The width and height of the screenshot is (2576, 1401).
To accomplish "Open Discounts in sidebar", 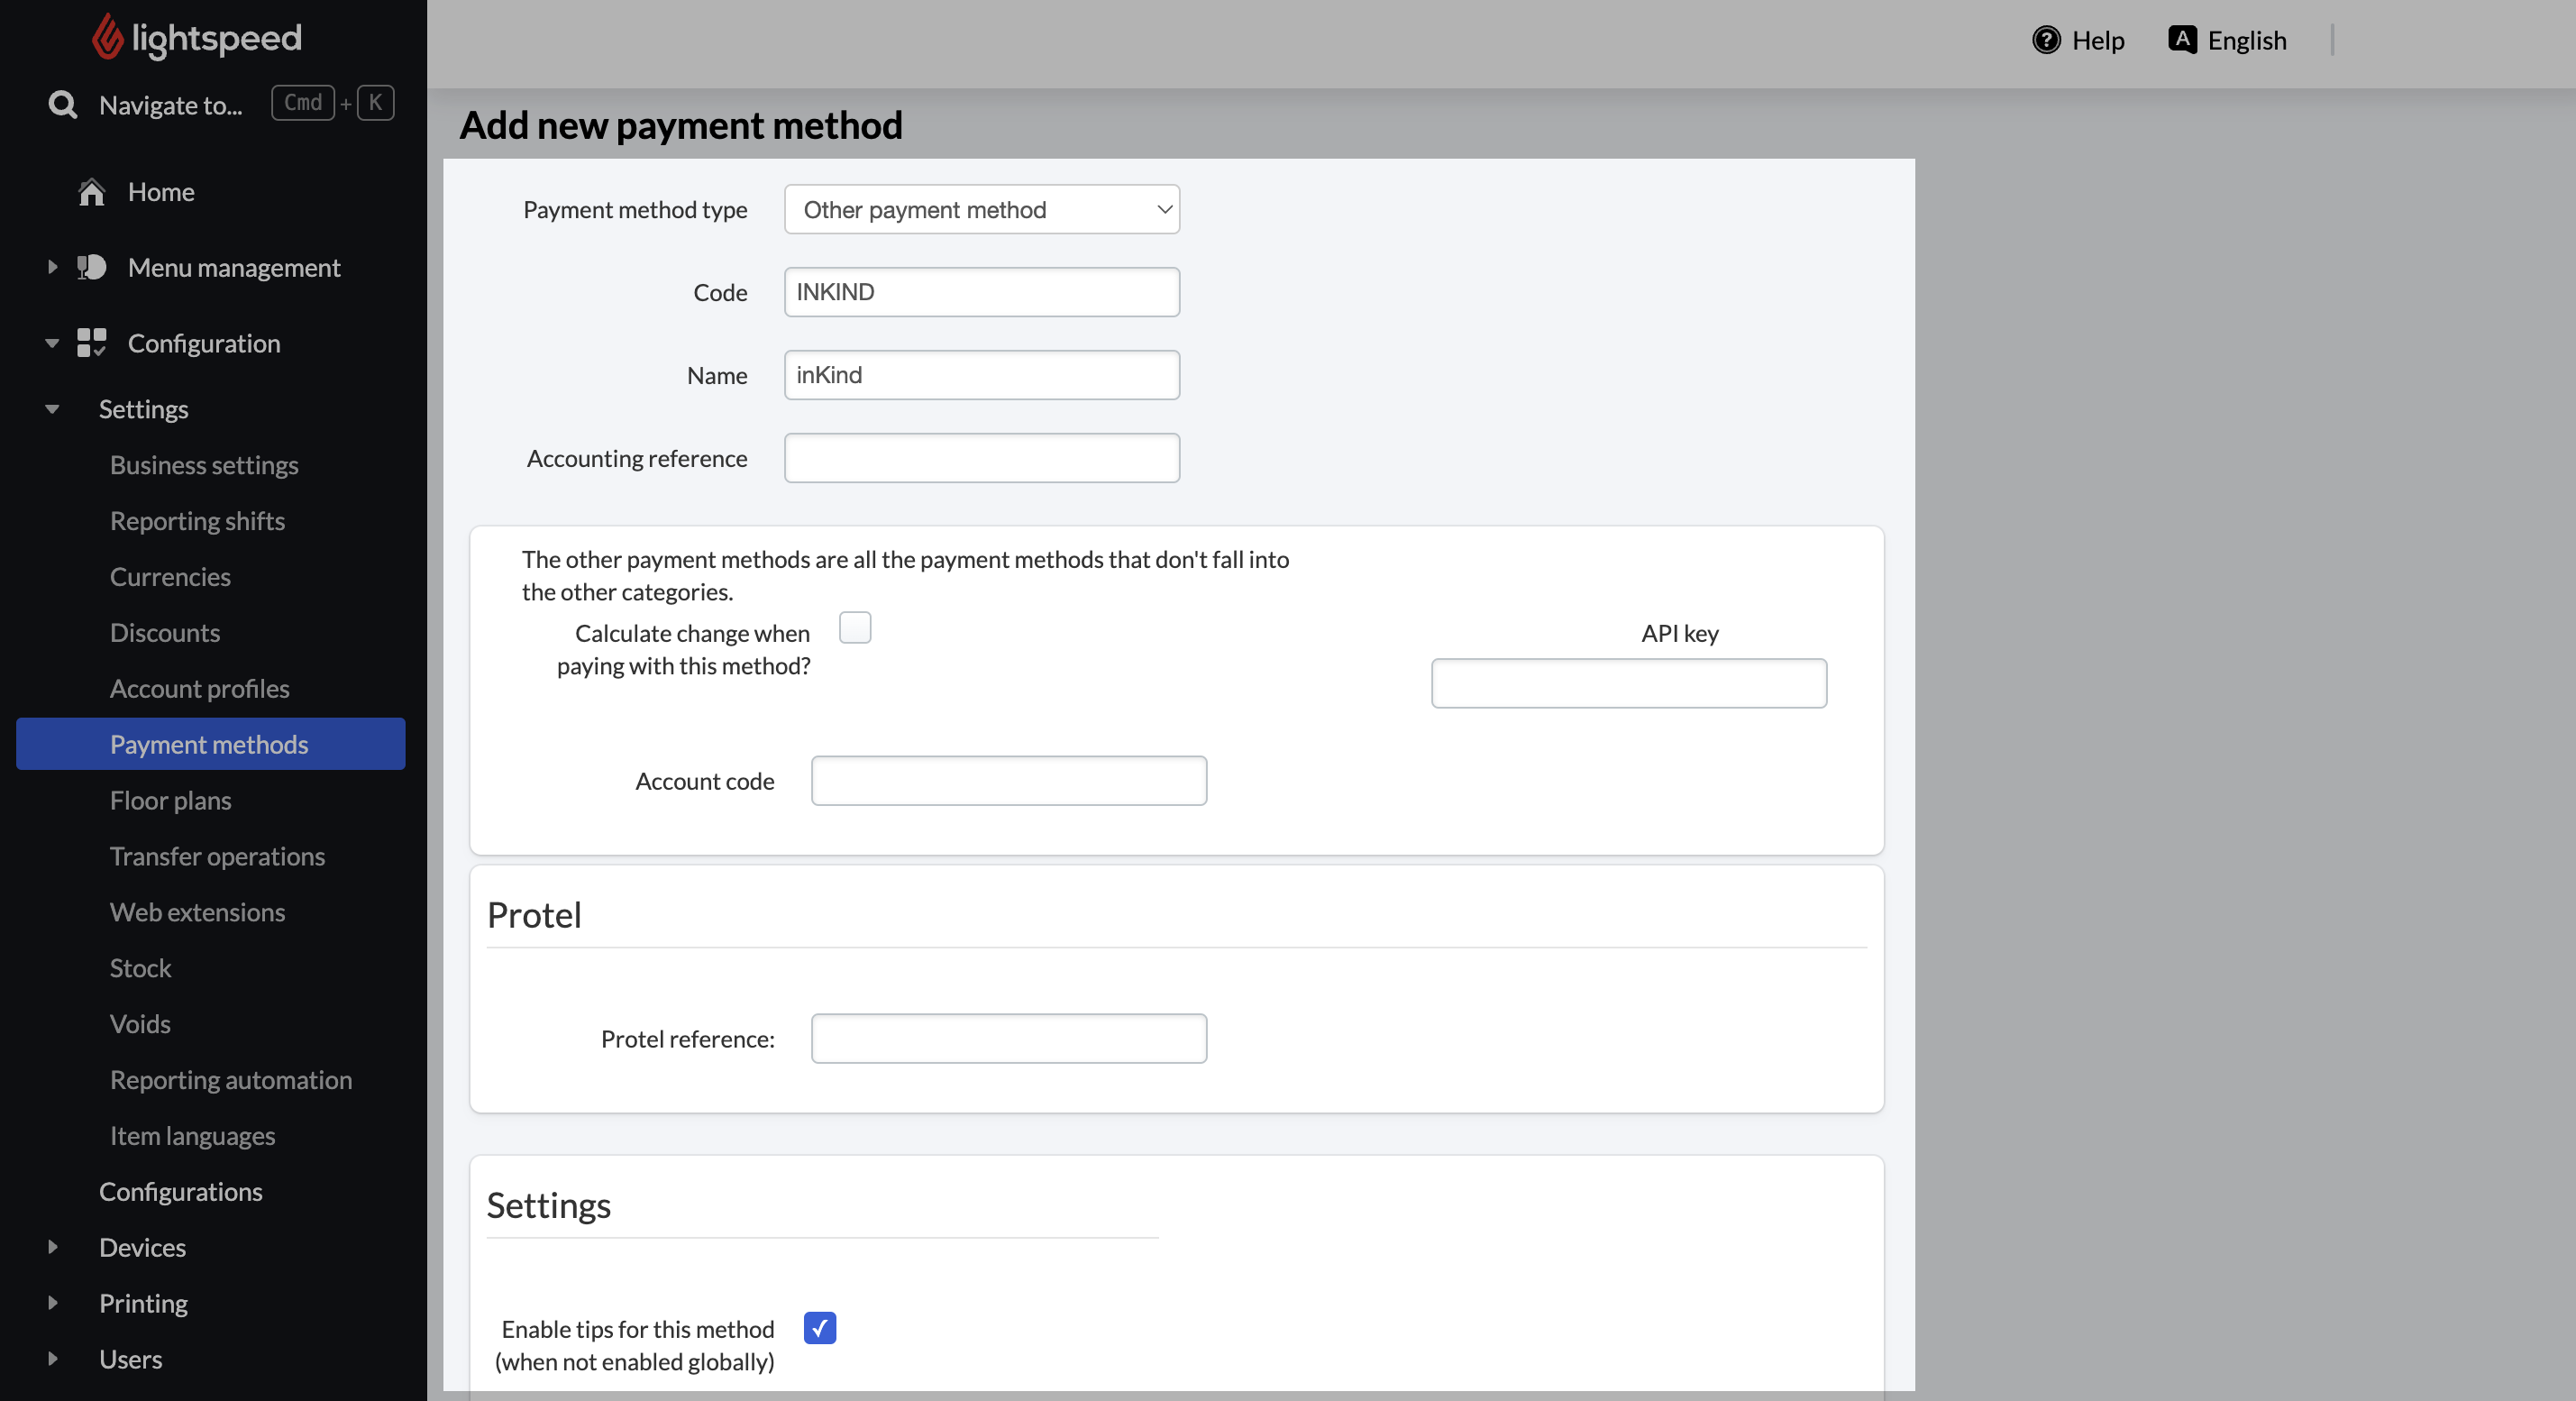I will tap(165, 633).
